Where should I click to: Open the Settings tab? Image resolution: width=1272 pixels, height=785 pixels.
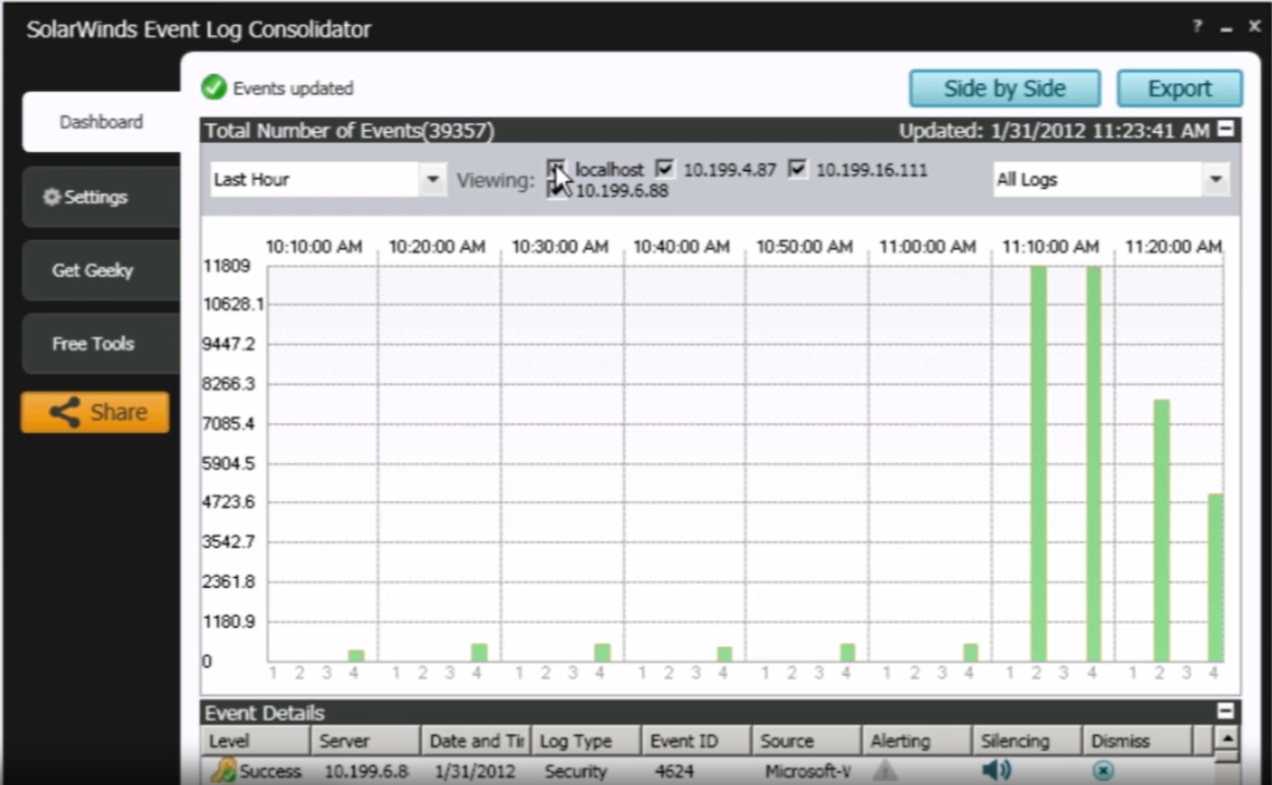[101, 197]
